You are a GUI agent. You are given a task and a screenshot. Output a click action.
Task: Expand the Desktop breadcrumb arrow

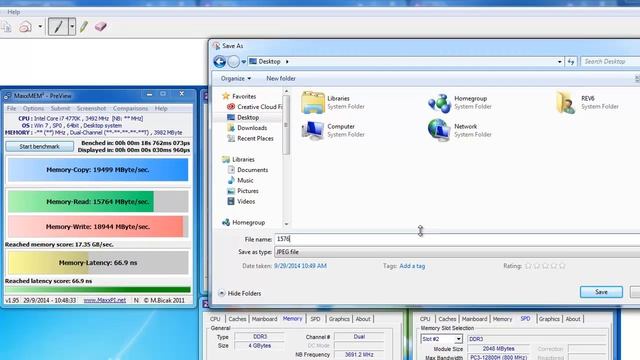(287, 62)
